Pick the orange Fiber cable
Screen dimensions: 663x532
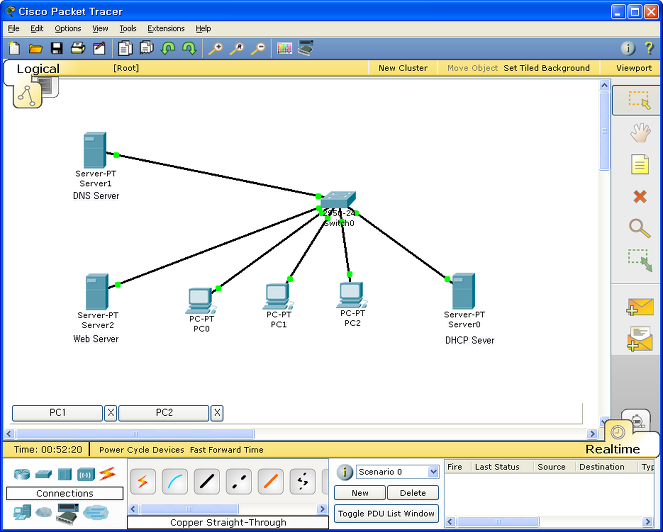[x=271, y=482]
